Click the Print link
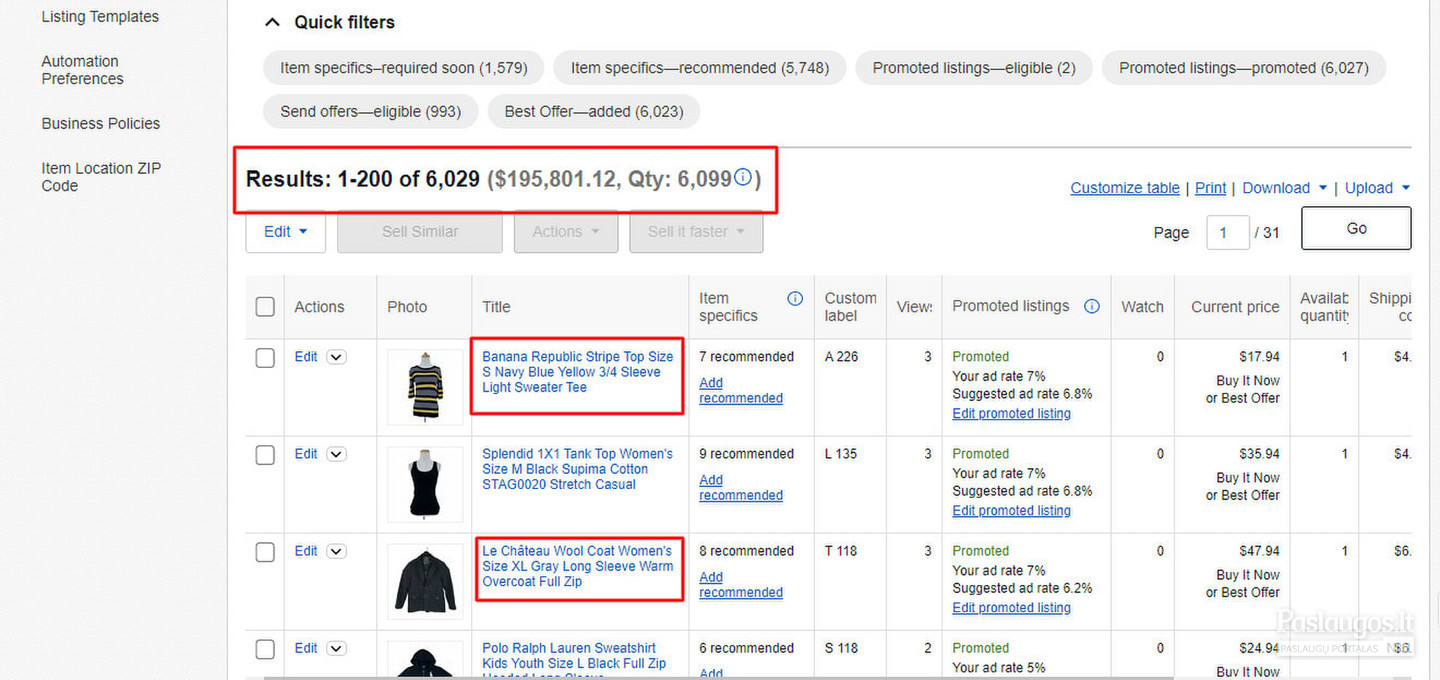1440x680 pixels. click(x=1210, y=188)
